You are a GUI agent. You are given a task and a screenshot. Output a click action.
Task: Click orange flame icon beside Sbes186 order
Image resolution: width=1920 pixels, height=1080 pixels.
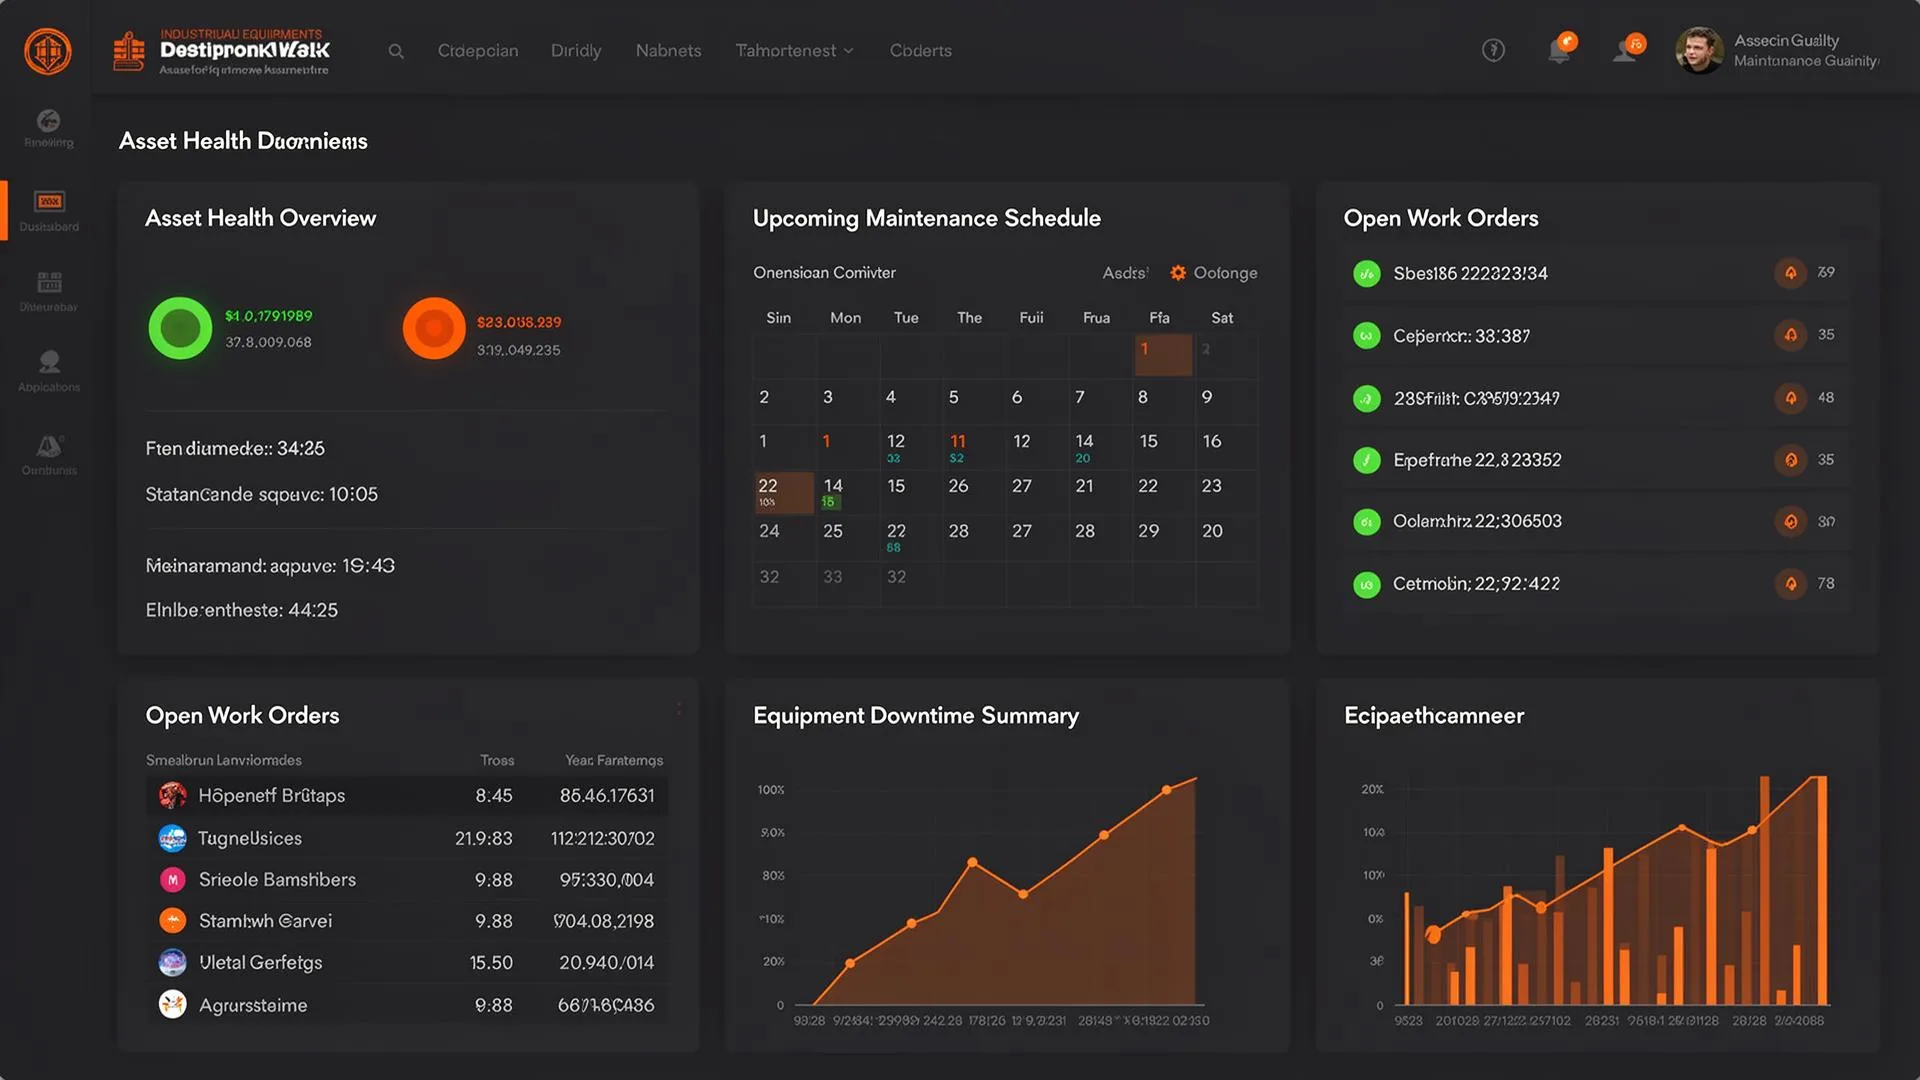coord(1790,273)
